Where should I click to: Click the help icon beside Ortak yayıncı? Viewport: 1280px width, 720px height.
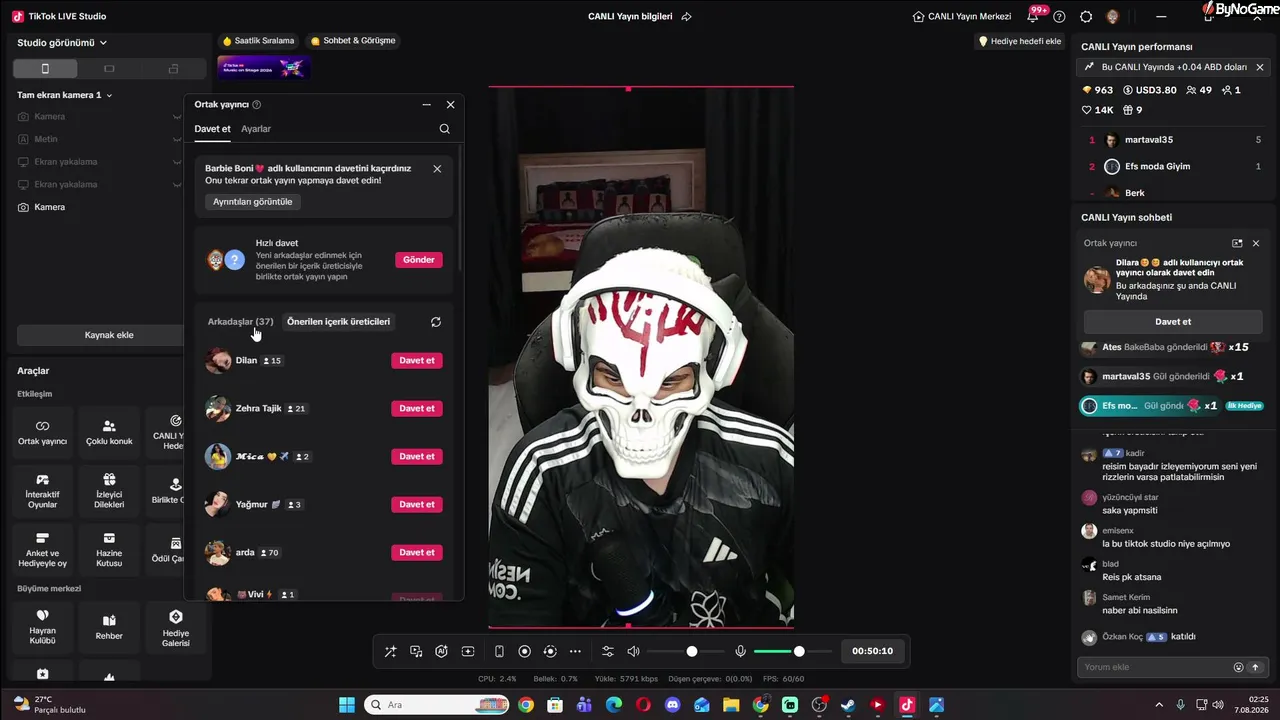pyautogui.click(x=257, y=105)
